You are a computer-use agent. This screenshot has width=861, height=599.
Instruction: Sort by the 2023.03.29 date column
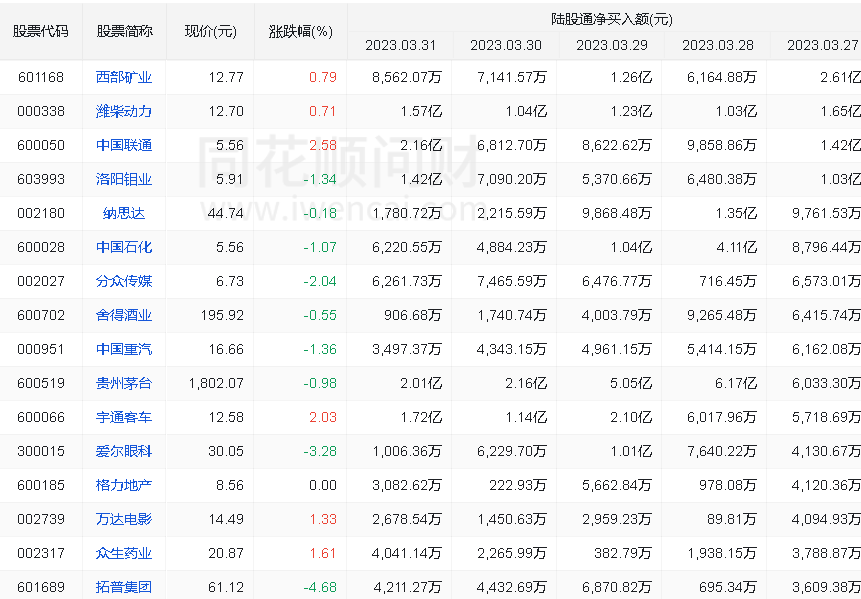[x=612, y=45]
